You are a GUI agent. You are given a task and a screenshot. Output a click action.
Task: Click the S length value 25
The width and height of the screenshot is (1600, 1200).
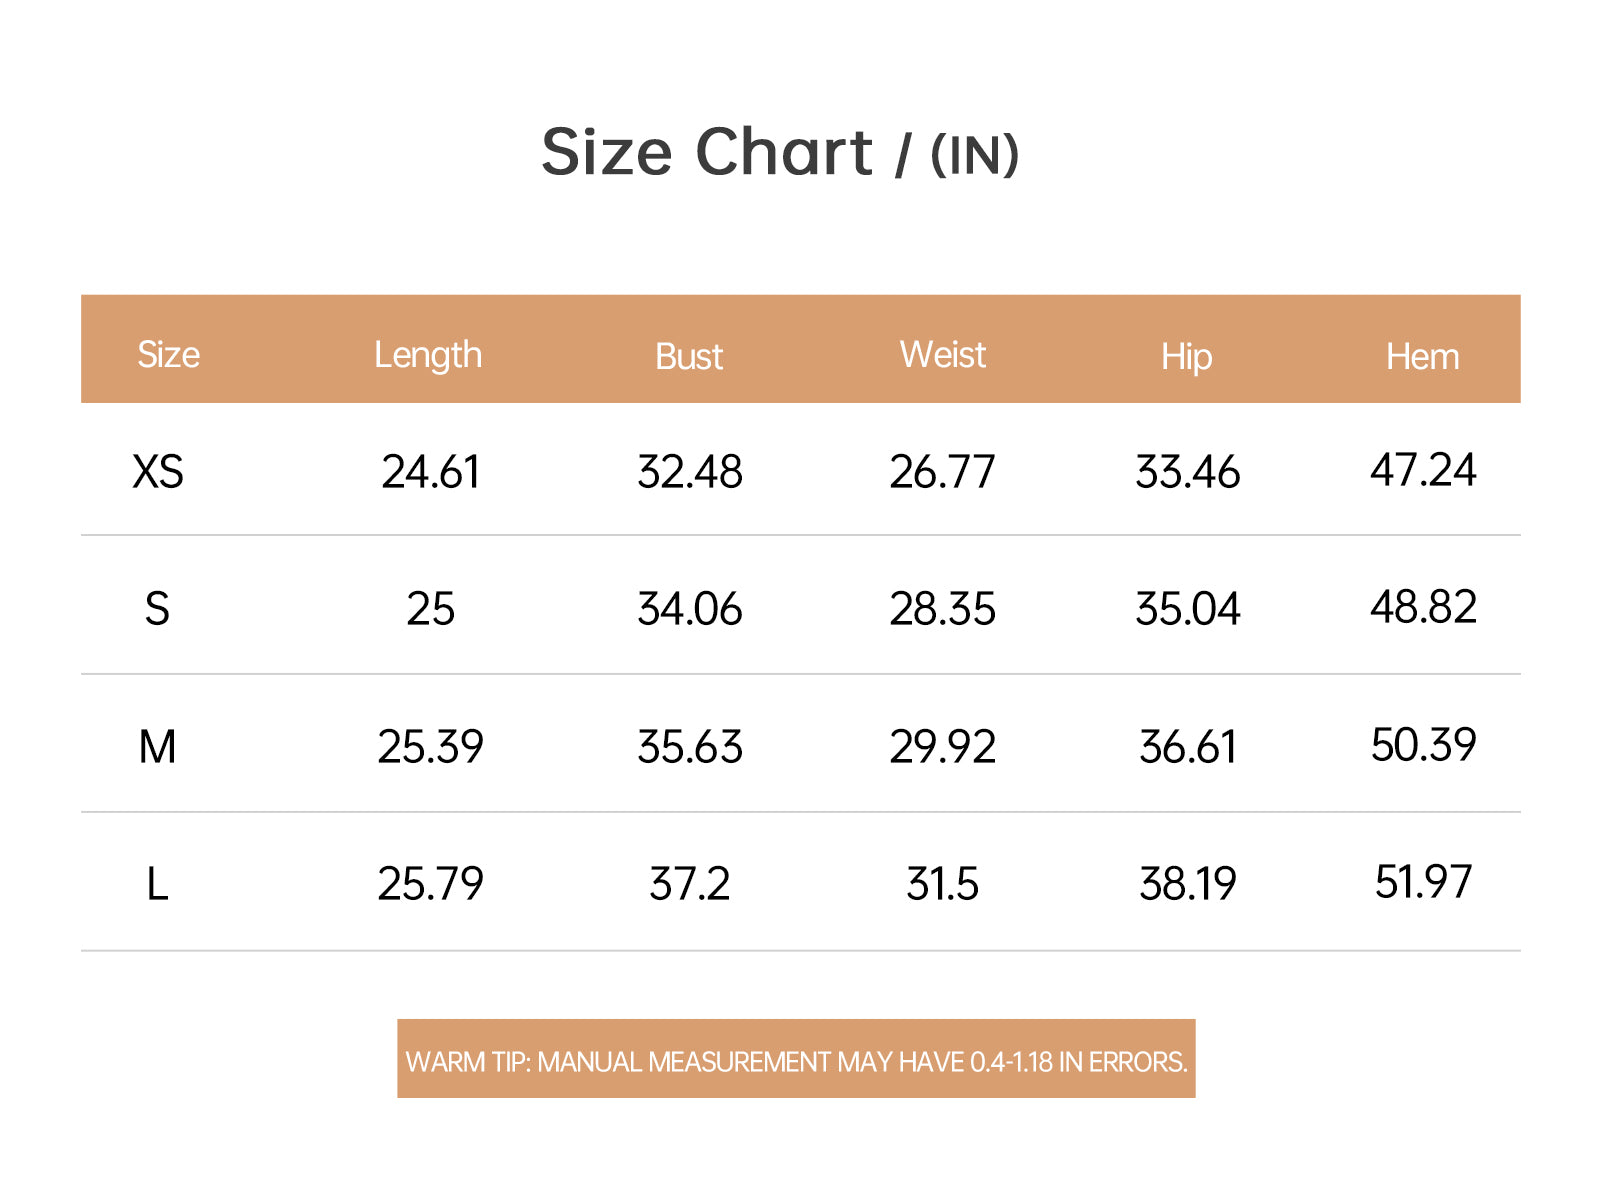coord(431,609)
